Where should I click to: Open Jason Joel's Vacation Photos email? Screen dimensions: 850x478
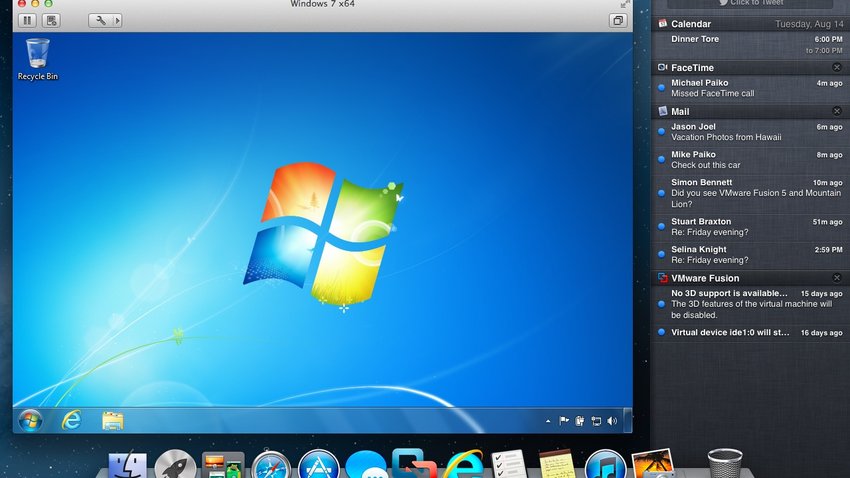coord(750,132)
